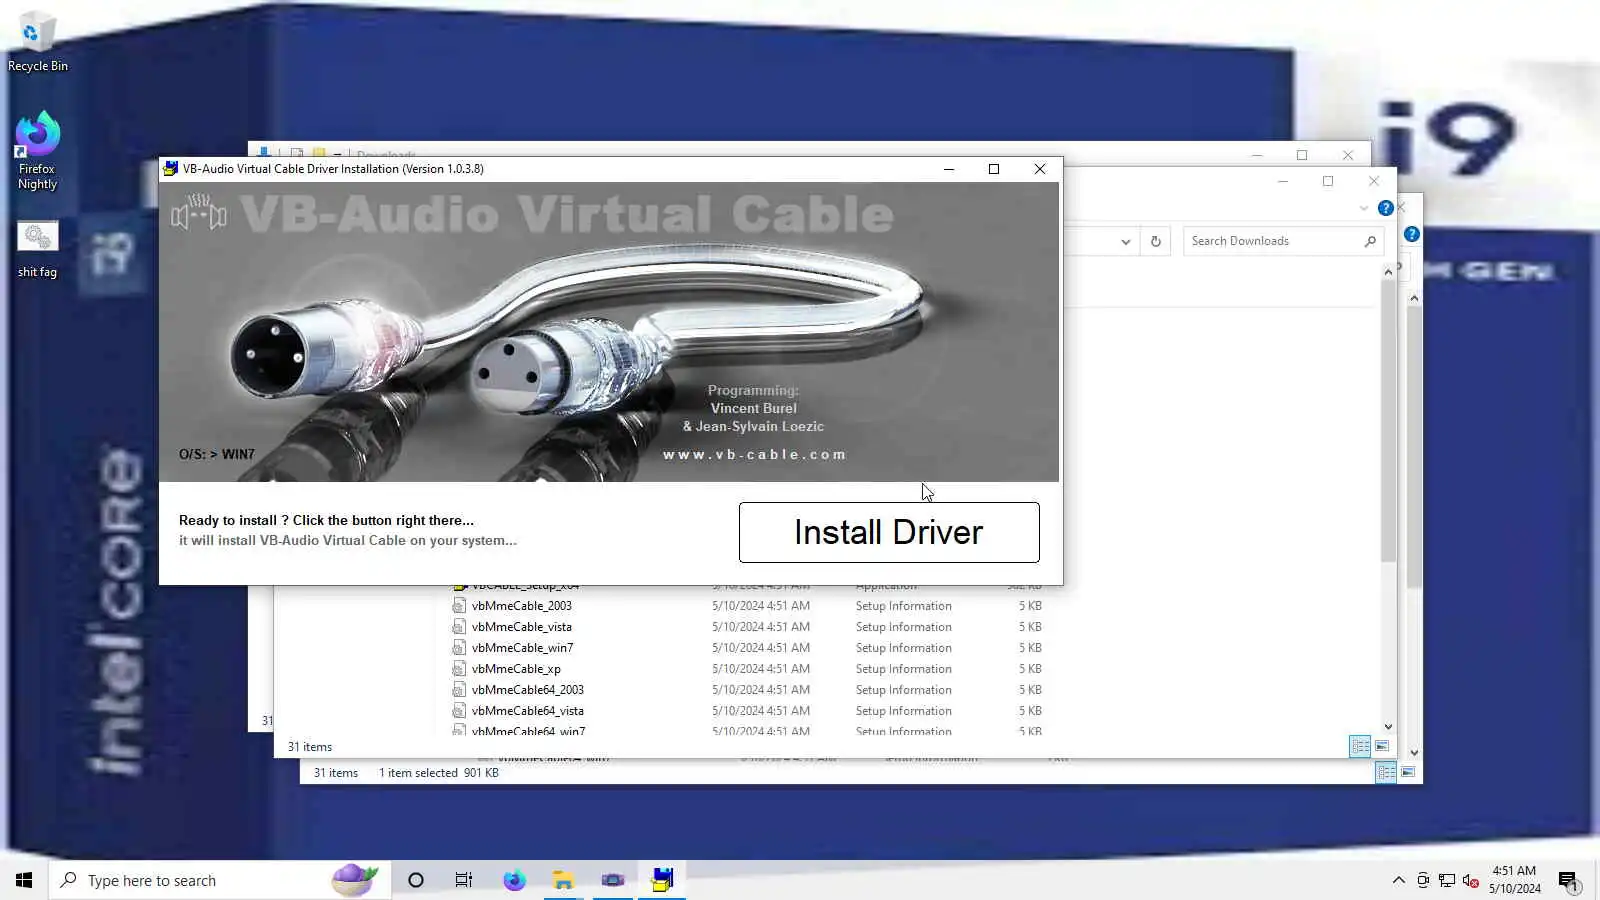Click the VB-Audio installer taskbar icon
Viewport: 1600px width, 900px height.
pyautogui.click(x=662, y=880)
